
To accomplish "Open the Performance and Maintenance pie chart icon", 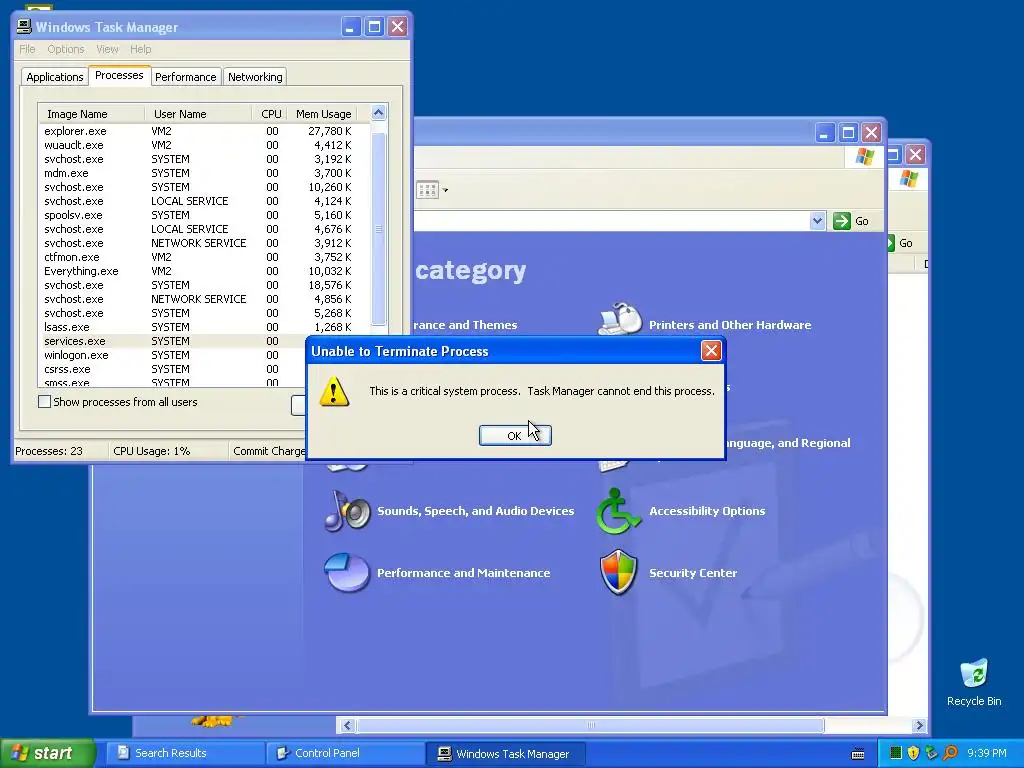I will (347, 573).
